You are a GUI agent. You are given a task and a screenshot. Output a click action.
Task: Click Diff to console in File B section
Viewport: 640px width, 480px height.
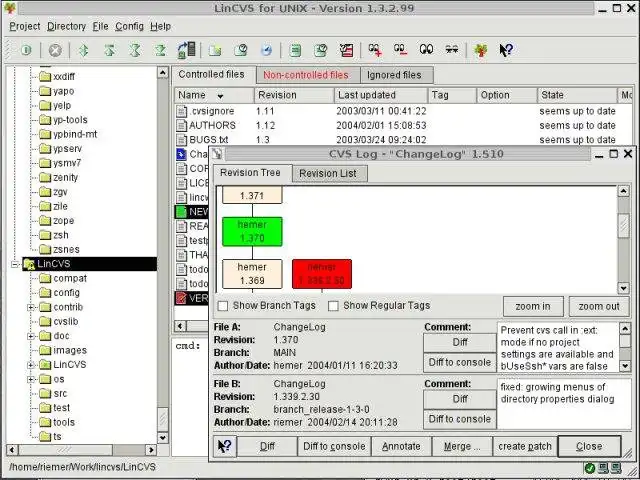[460, 419]
